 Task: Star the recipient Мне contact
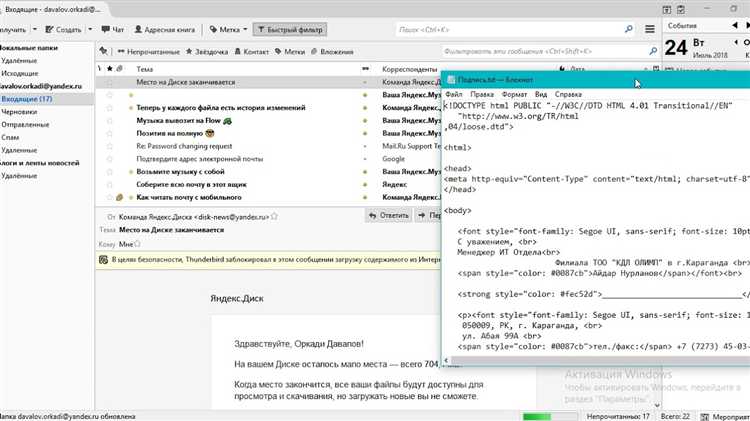tap(137, 244)
